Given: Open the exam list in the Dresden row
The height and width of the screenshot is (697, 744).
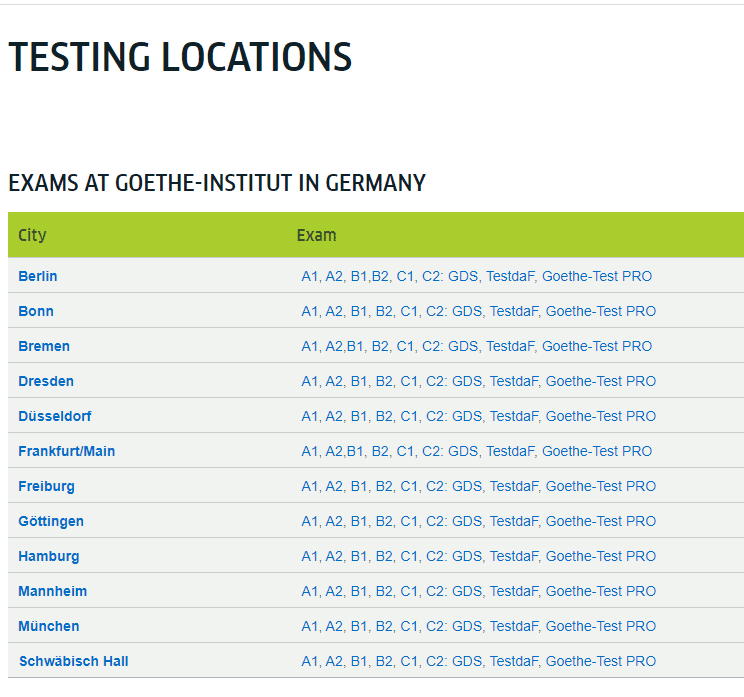Looking at the screenshot, I should point(478,381).
